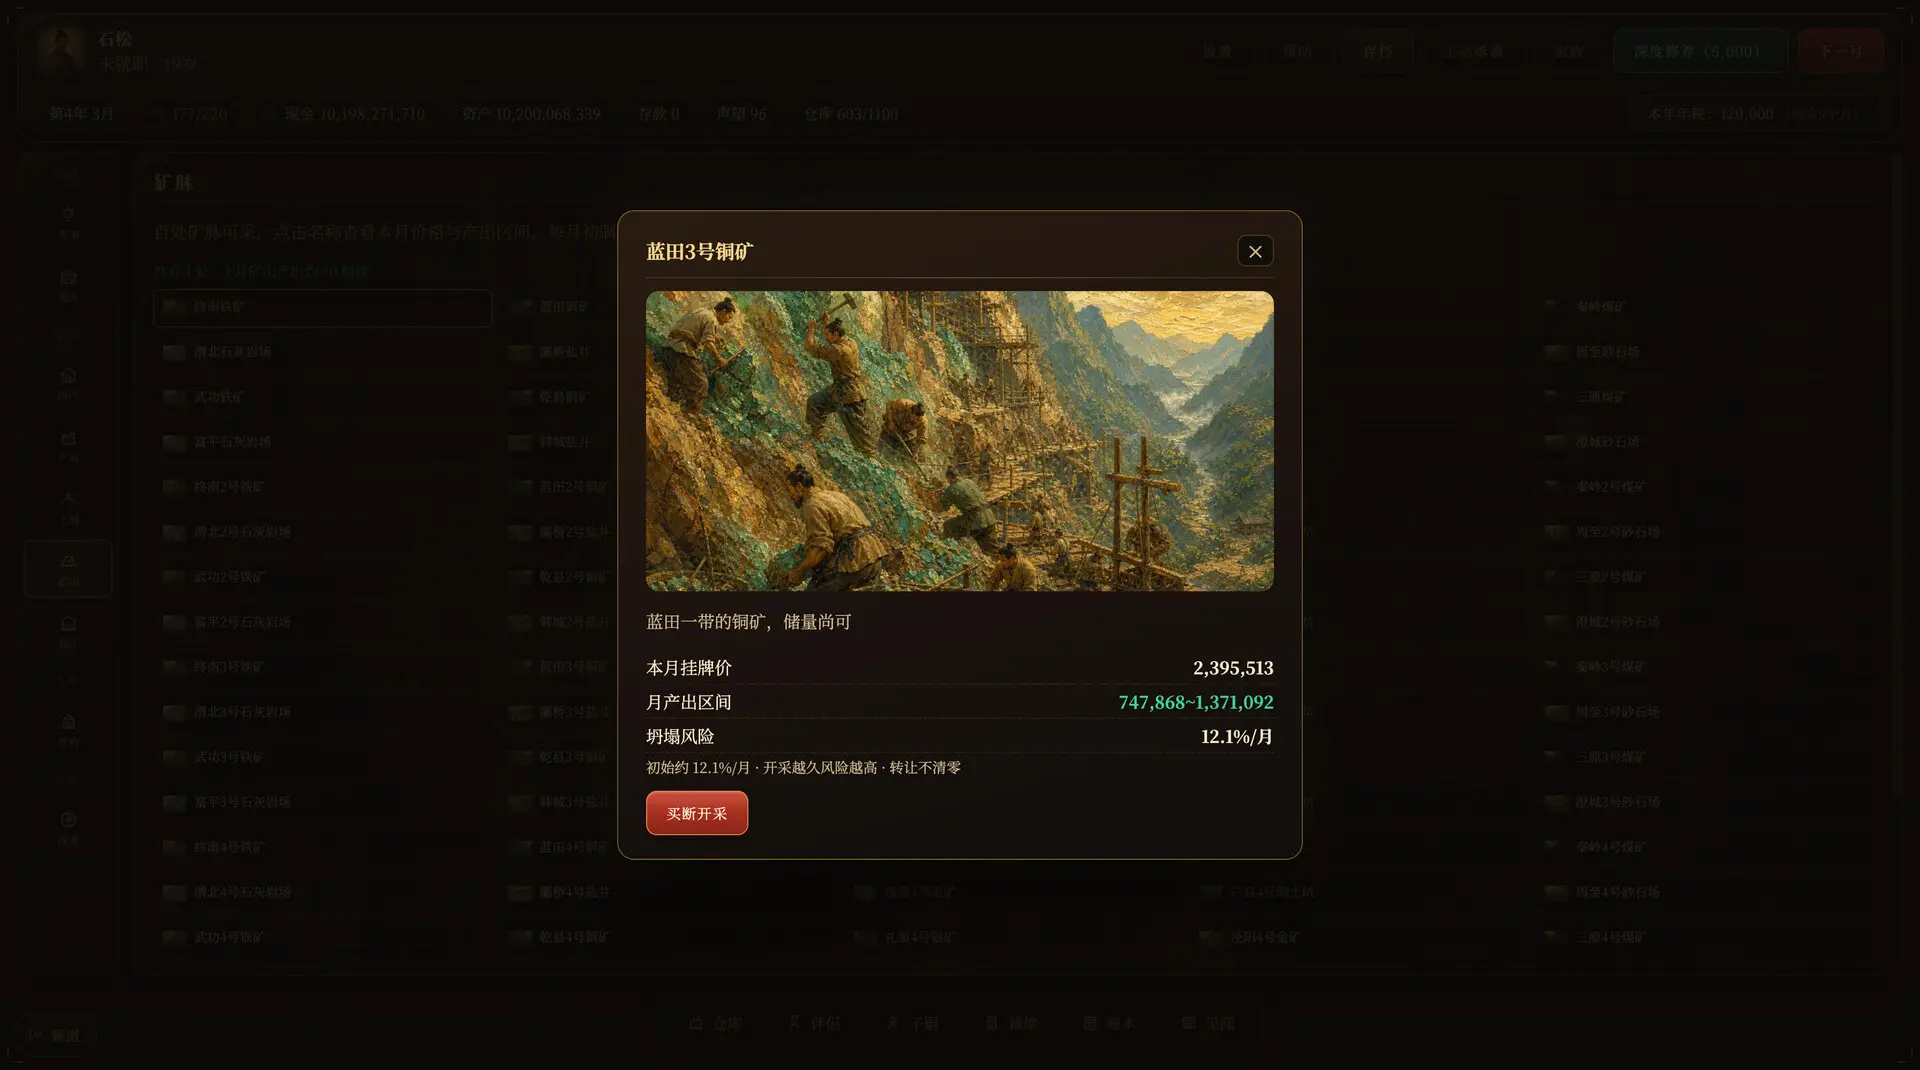Click the 本月挂牌价 label

pos(689,668)
